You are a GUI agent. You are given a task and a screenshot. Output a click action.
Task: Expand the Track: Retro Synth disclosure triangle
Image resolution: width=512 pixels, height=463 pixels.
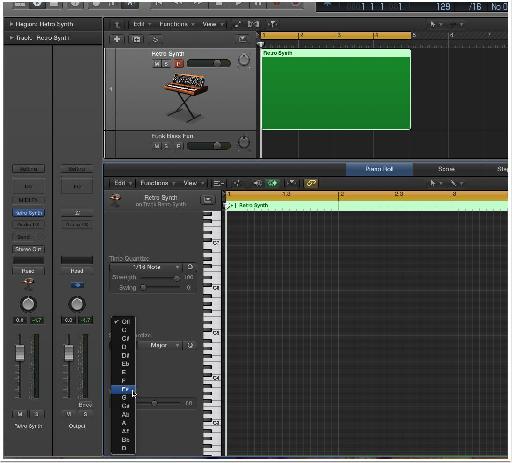point(12,38)
